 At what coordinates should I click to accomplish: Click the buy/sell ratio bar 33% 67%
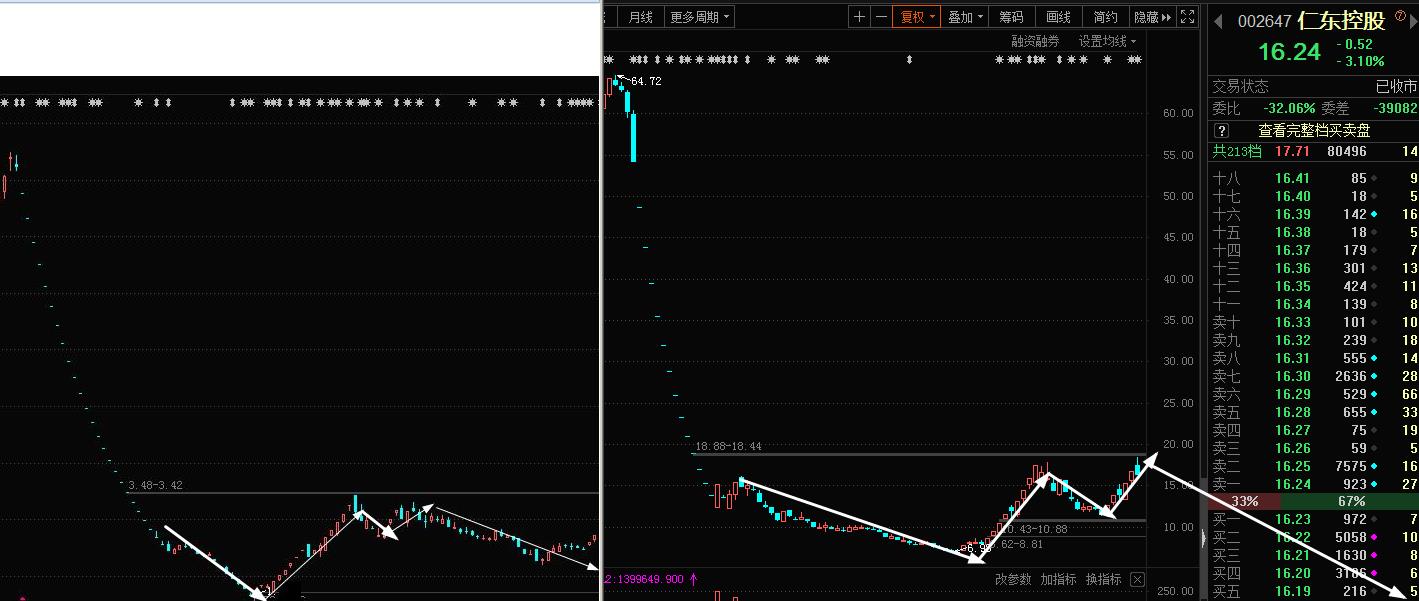pos(1314,500)
